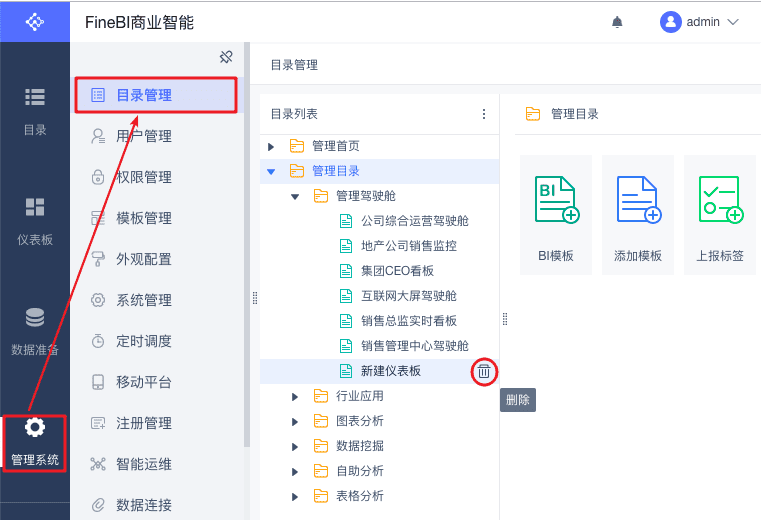Viewport: 761px width, 520px height.
Task: Click the FineBI logo in top-left corner
Action: point(35,21)
